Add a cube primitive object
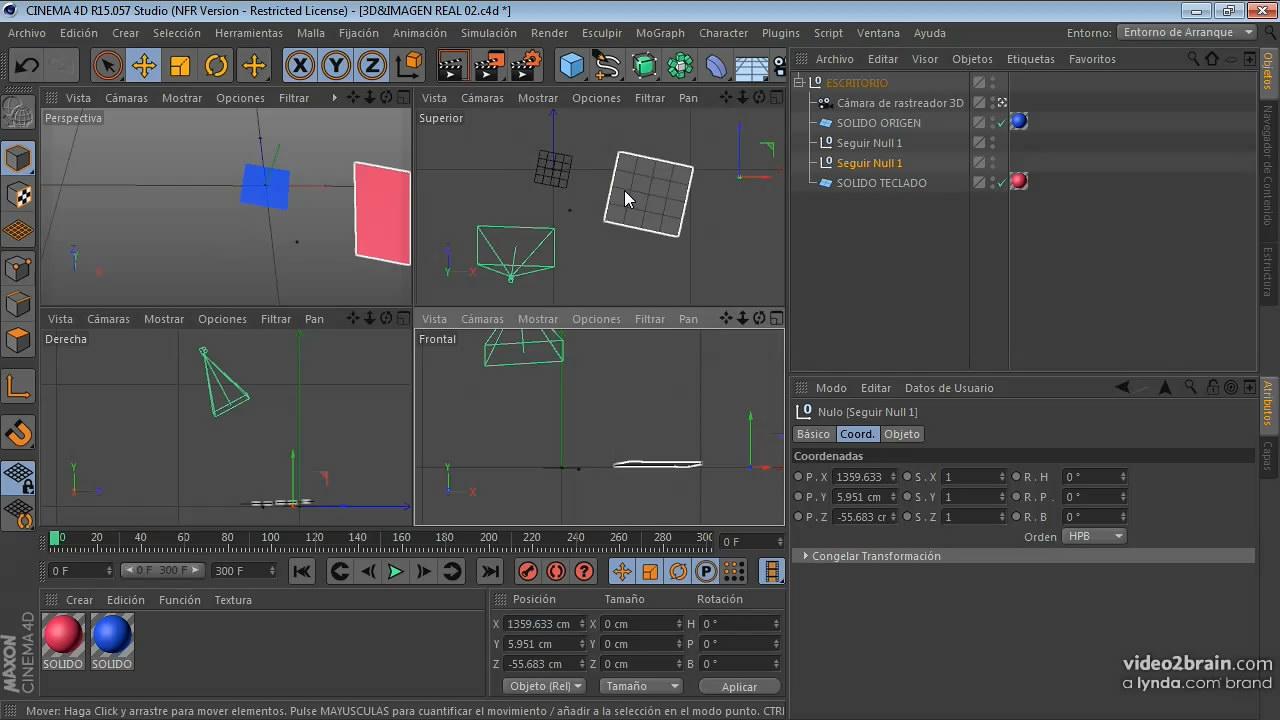 pyautogui.click(x=571, y=67)
